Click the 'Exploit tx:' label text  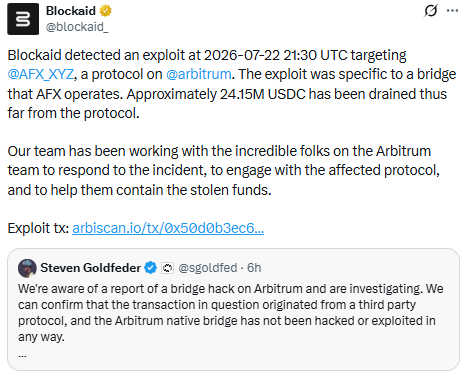[x=38, y=228]
